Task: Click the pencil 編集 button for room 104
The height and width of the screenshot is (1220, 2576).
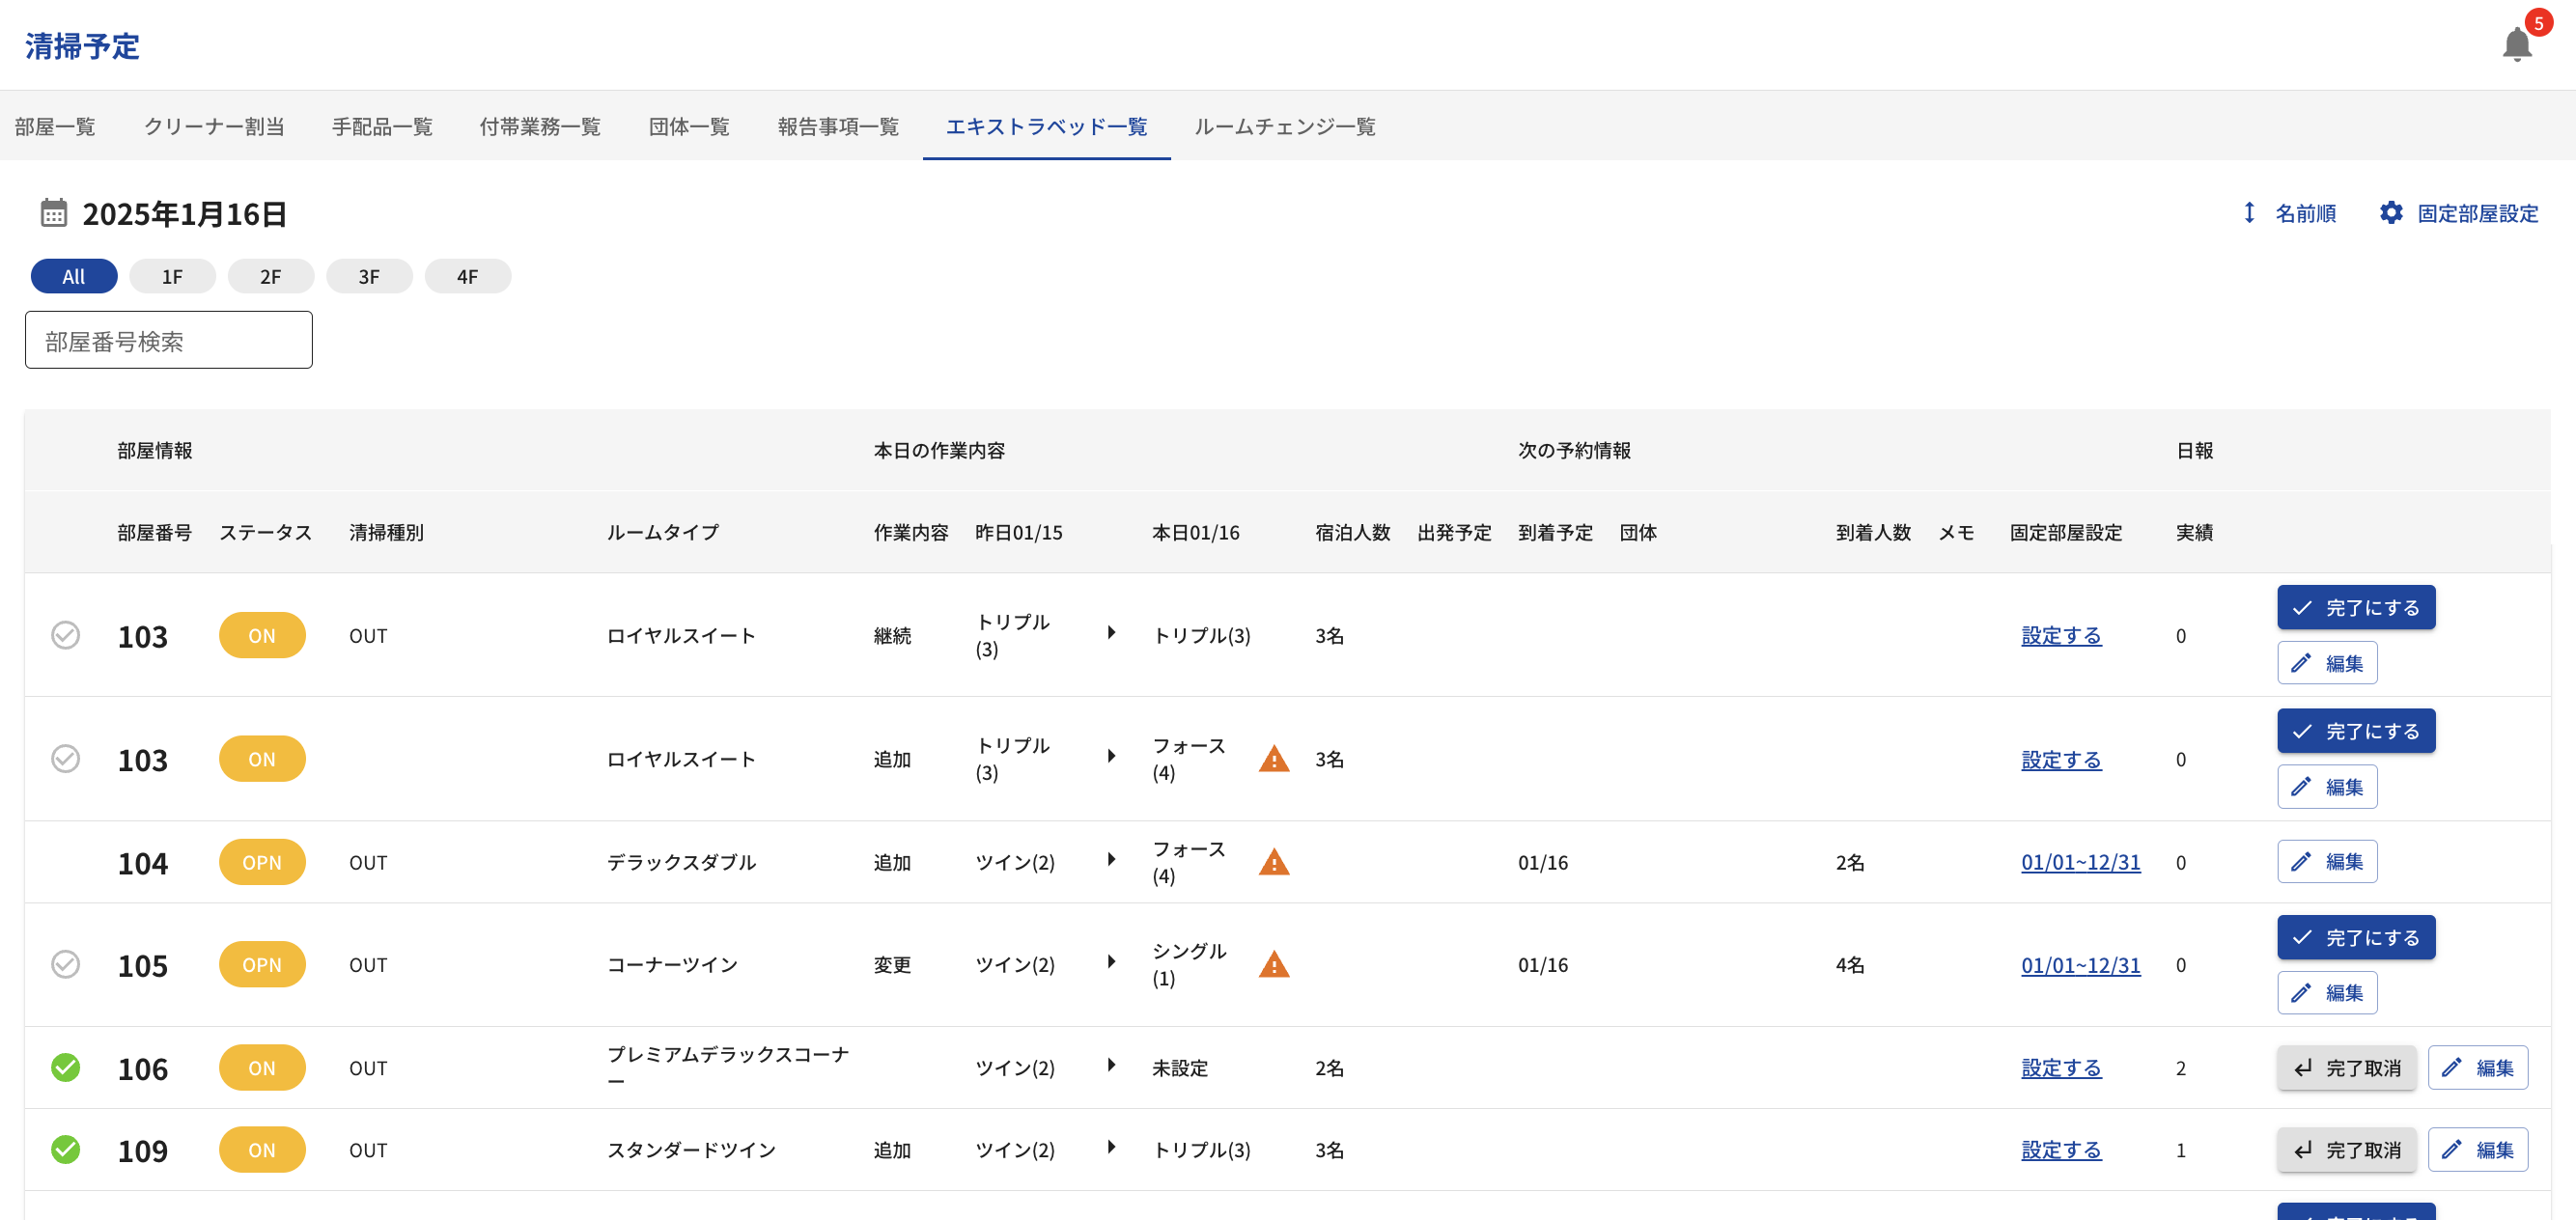Action: 2326,861
